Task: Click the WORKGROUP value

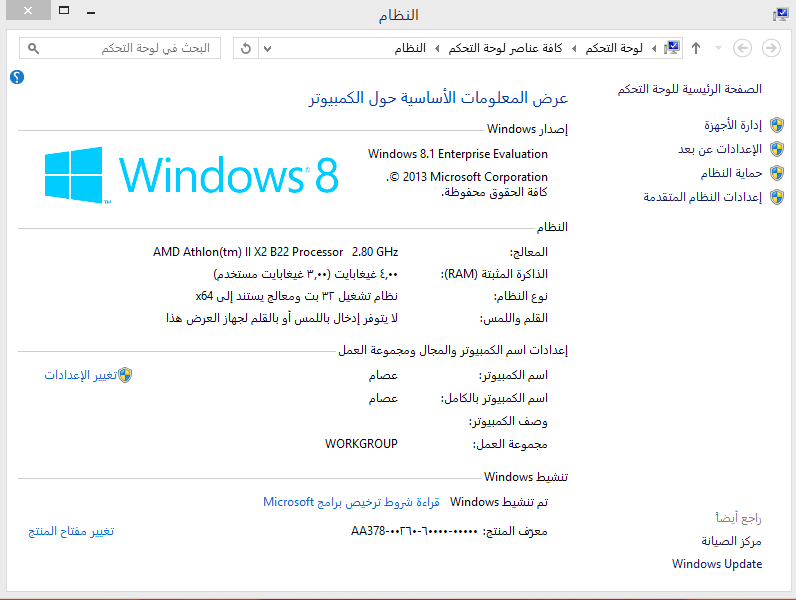Action: (361, 444)
